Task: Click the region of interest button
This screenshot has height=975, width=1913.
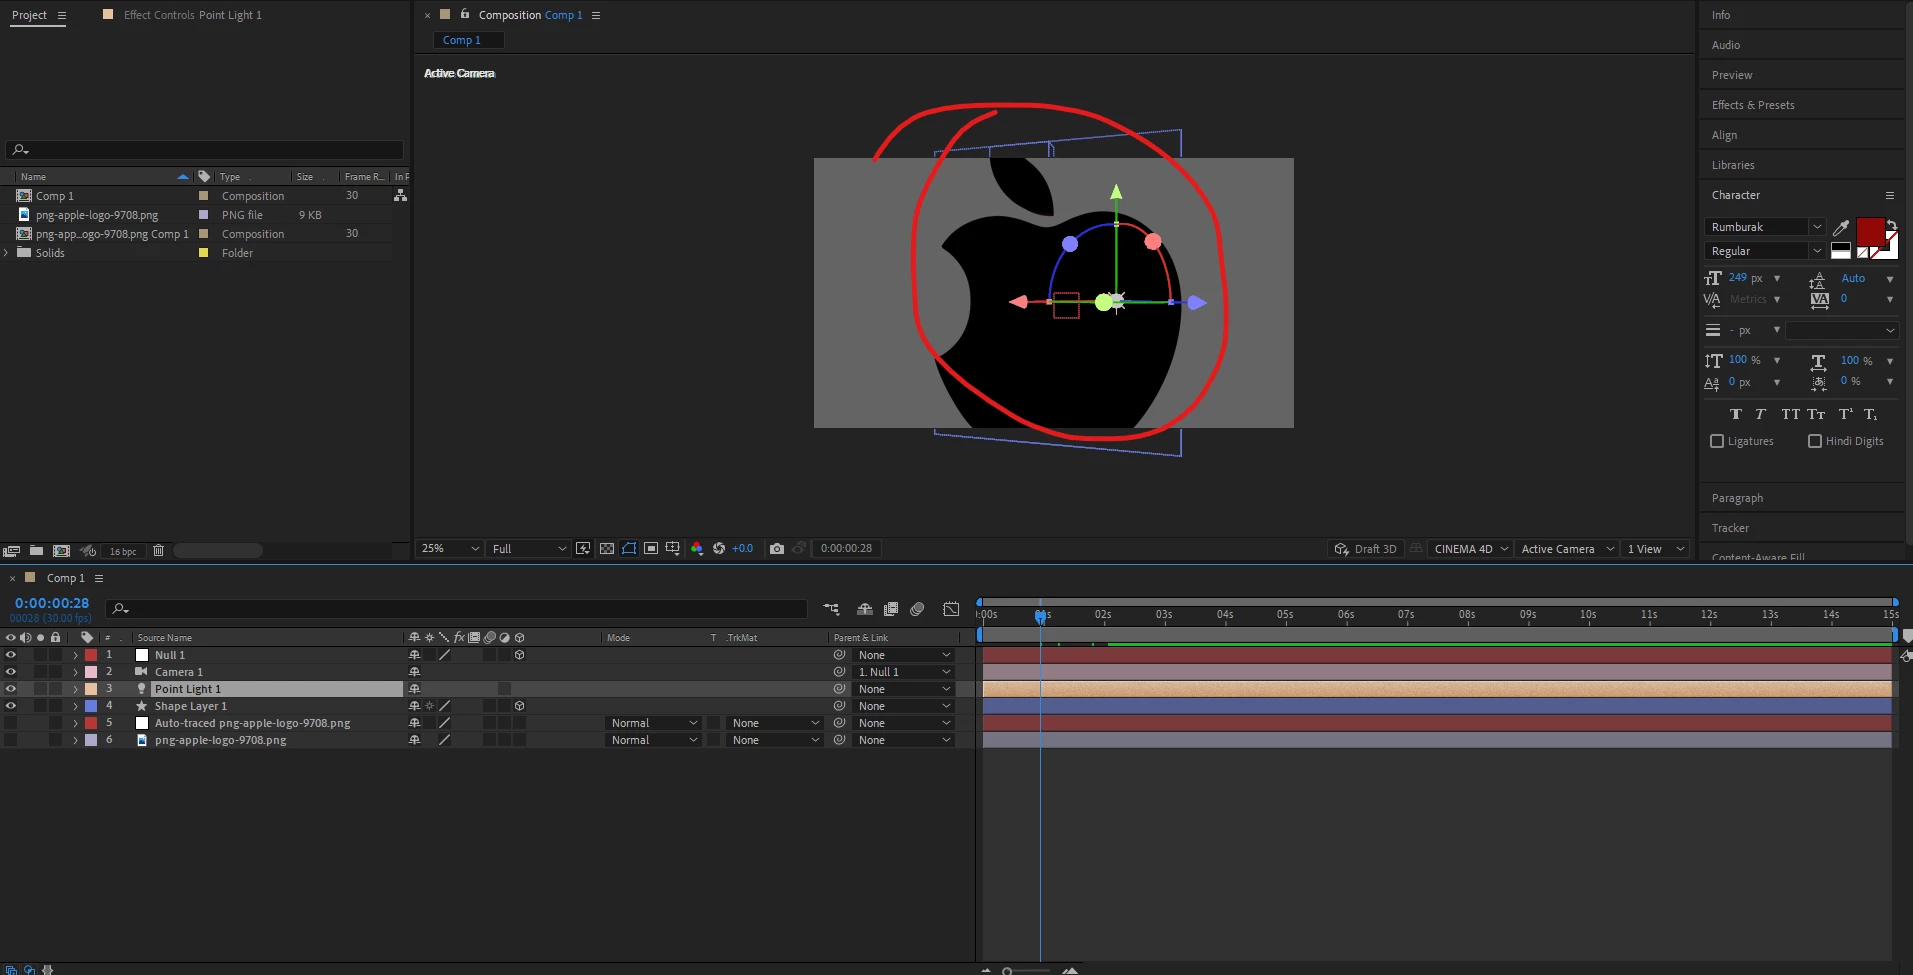Action: click(651, 549)
